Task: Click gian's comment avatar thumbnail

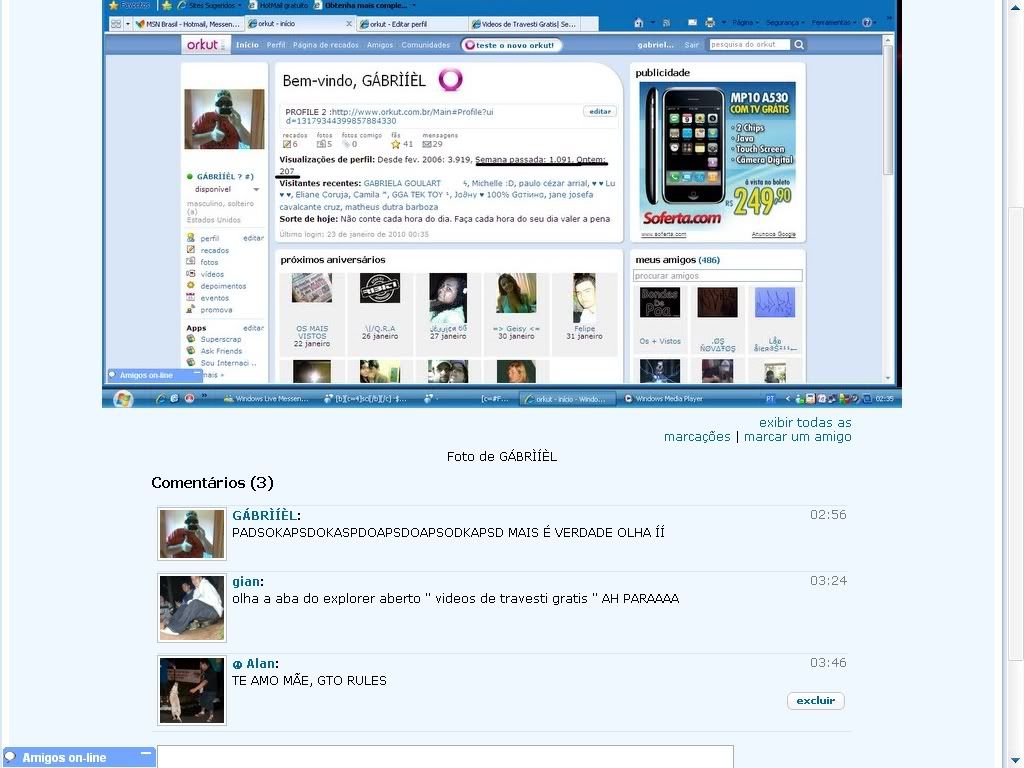Action: [x=192, y=608]
